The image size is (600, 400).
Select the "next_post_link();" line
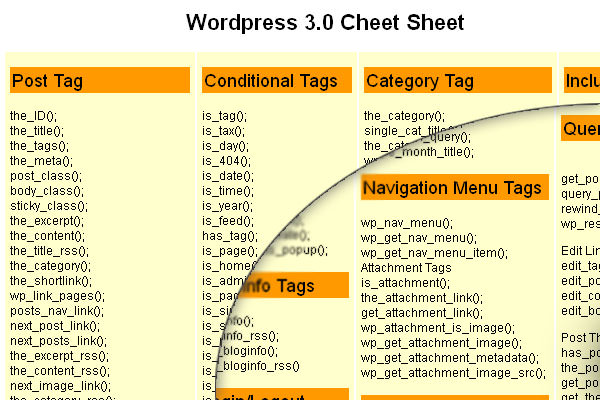coord(55,326)
